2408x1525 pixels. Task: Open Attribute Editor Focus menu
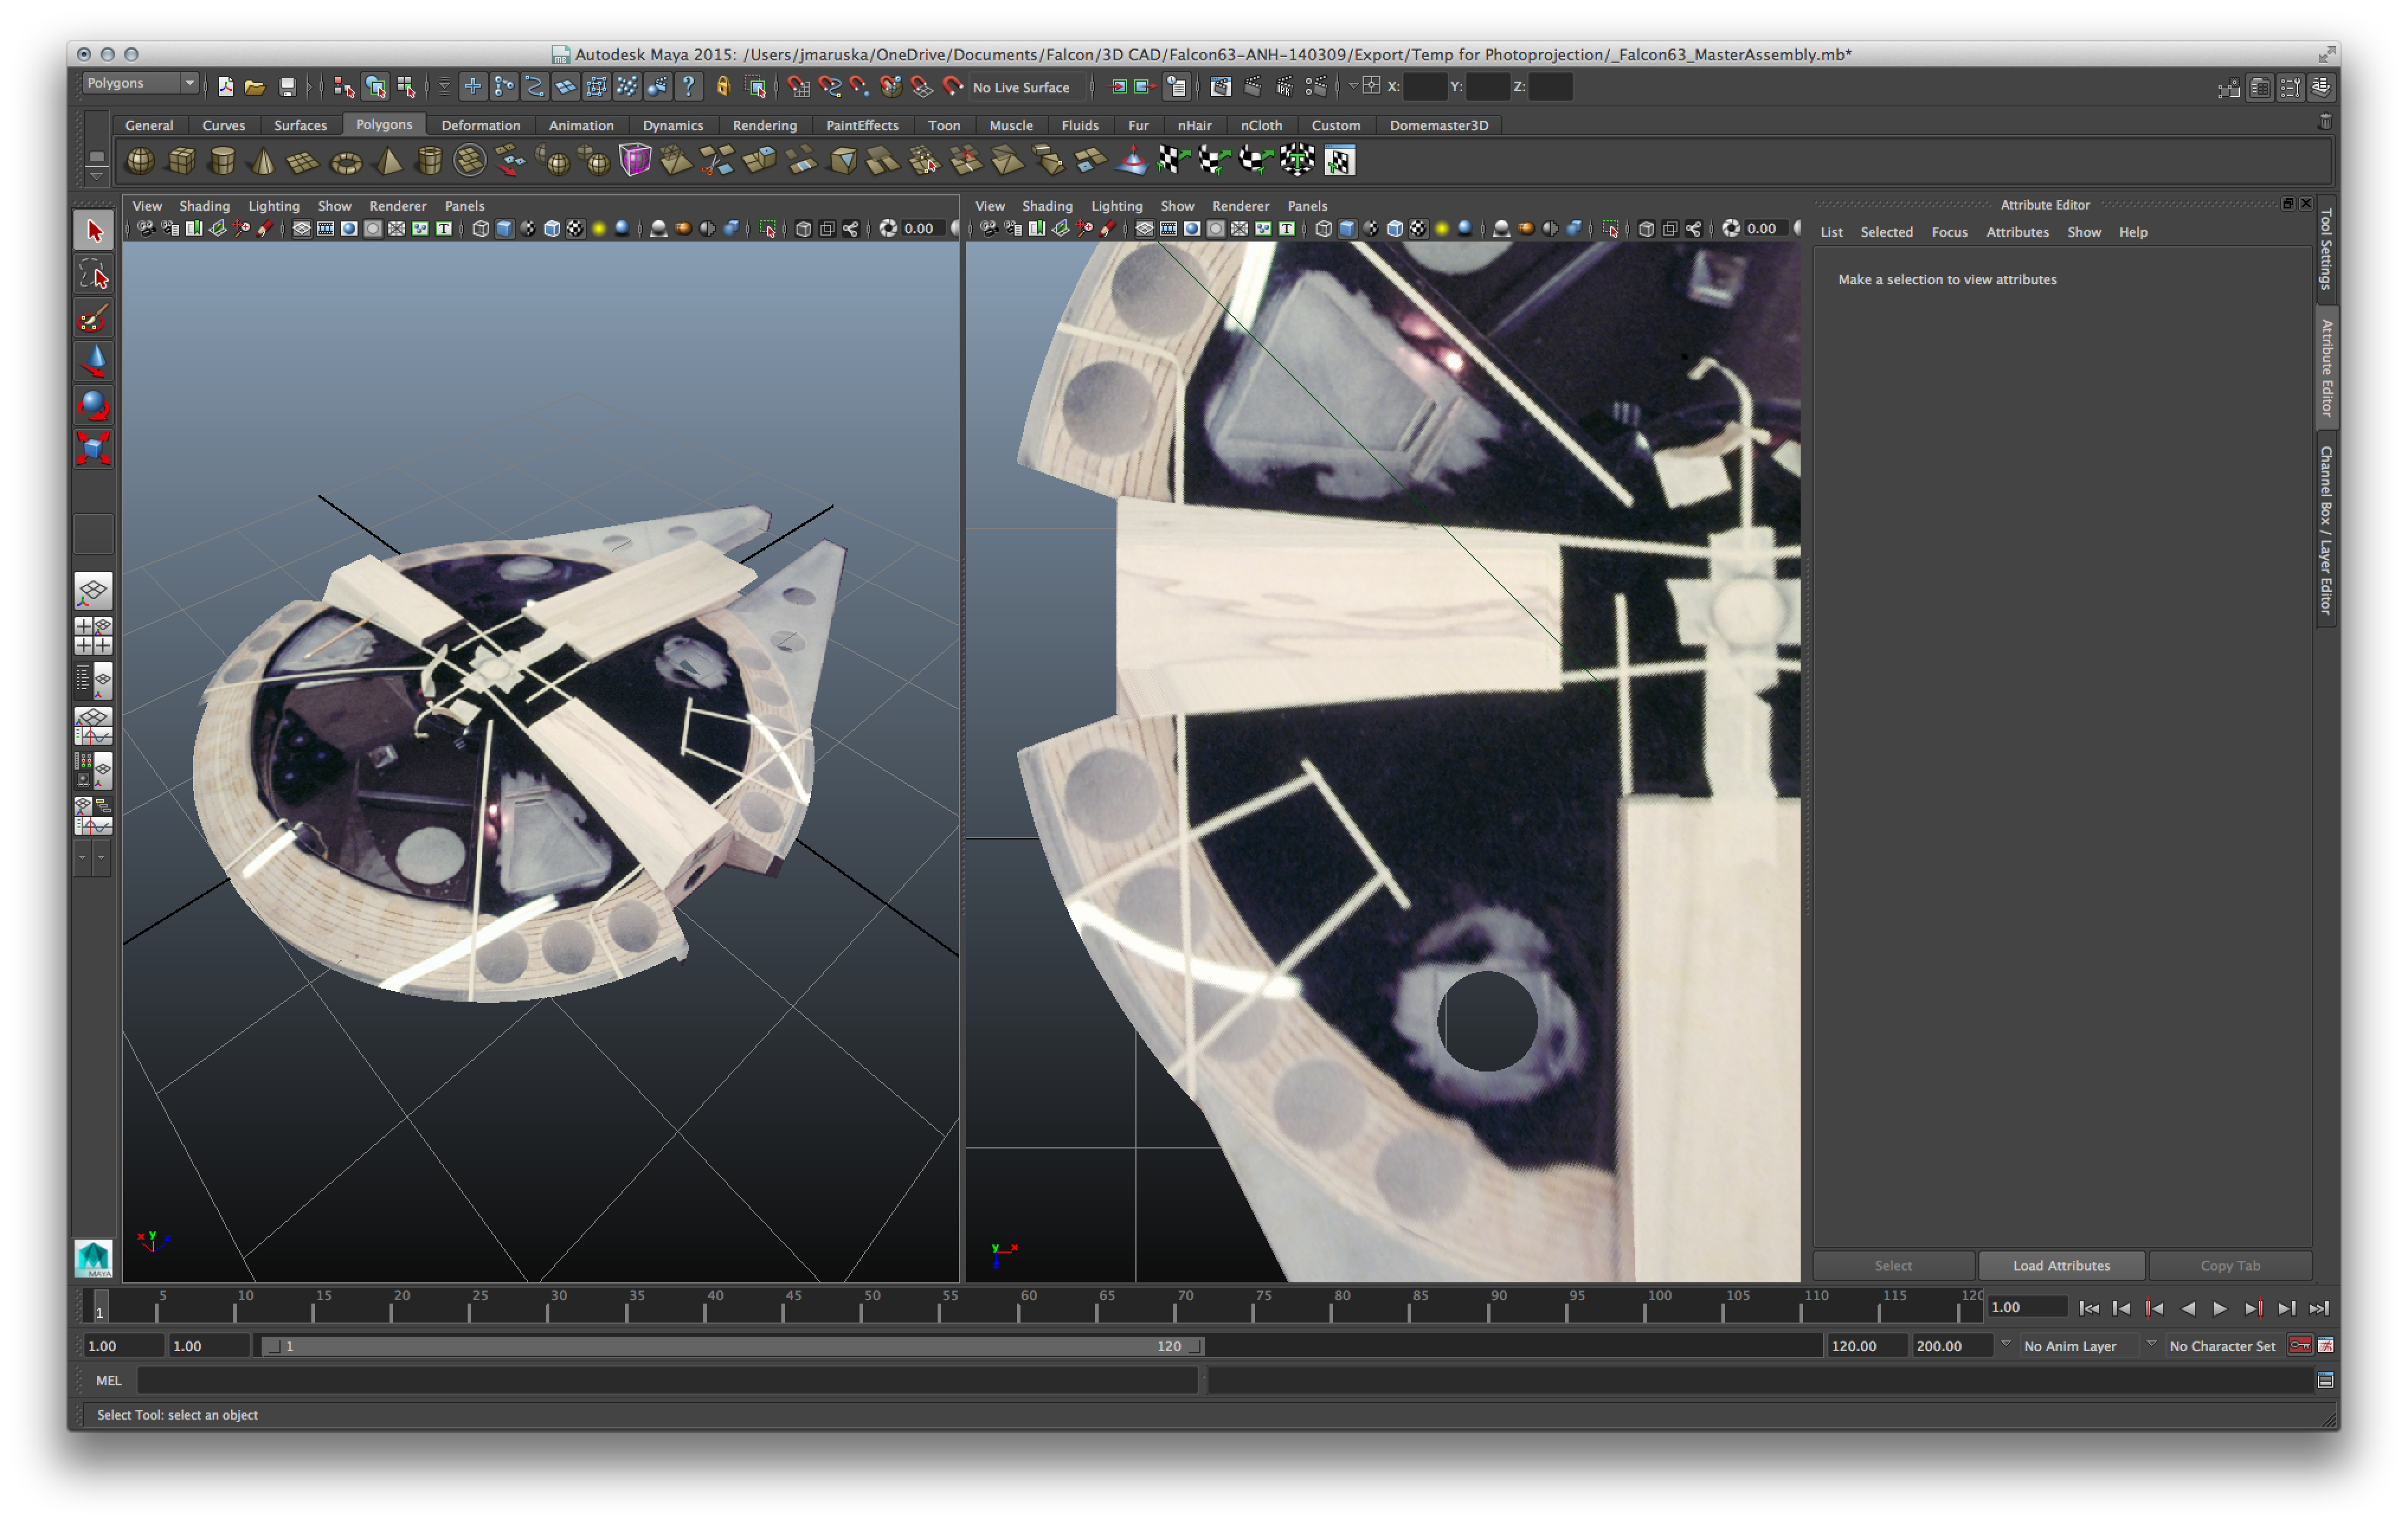(x=1949, y=232)
